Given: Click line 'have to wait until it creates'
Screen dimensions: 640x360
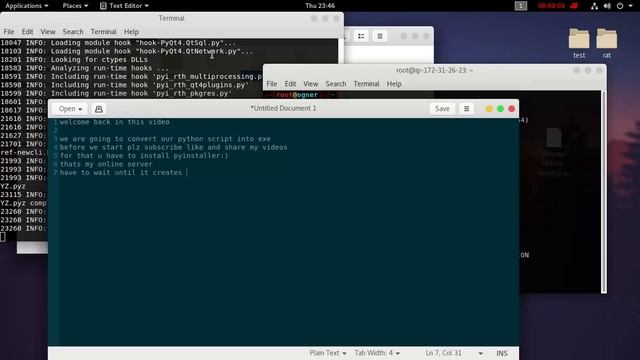Looking at the screenshot, I should click(x=121, y=173).
